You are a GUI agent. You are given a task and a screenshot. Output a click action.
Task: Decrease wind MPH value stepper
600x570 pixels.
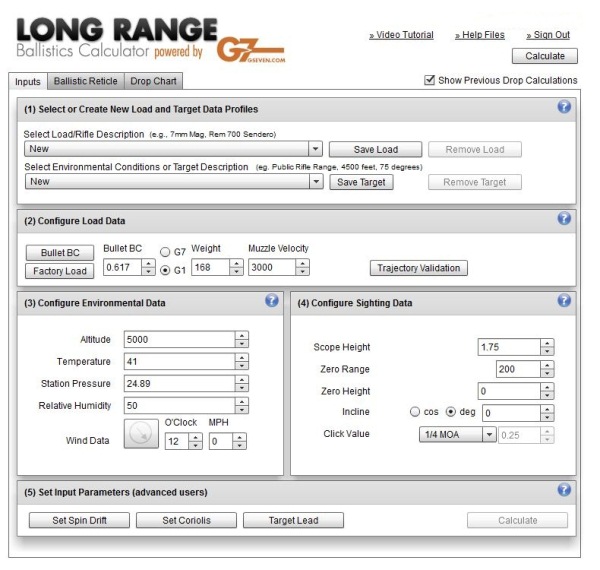[239, 445]
